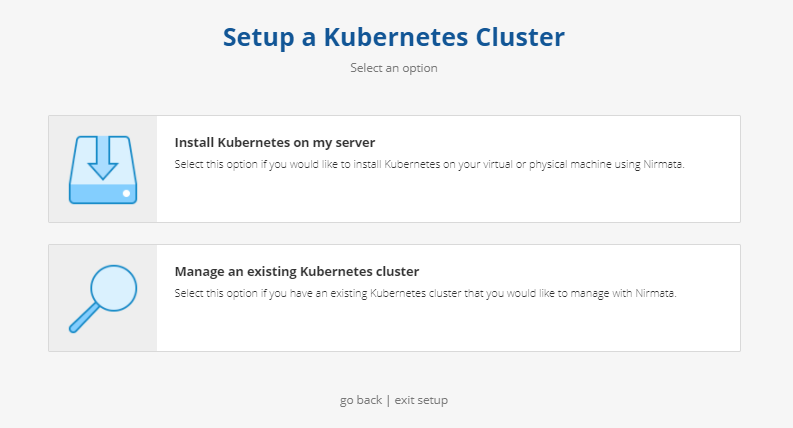Click the word "Nirmata" in the Install description

664,164
